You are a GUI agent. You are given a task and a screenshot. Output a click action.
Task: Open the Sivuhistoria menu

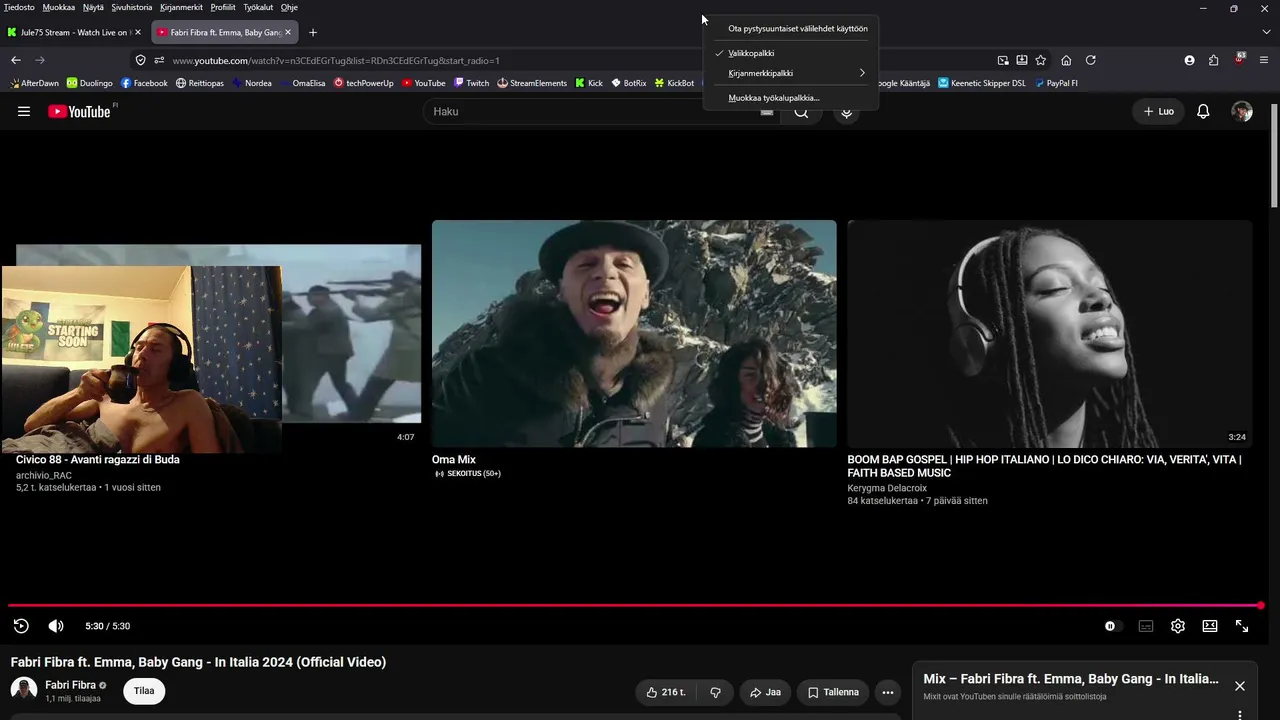132,7
